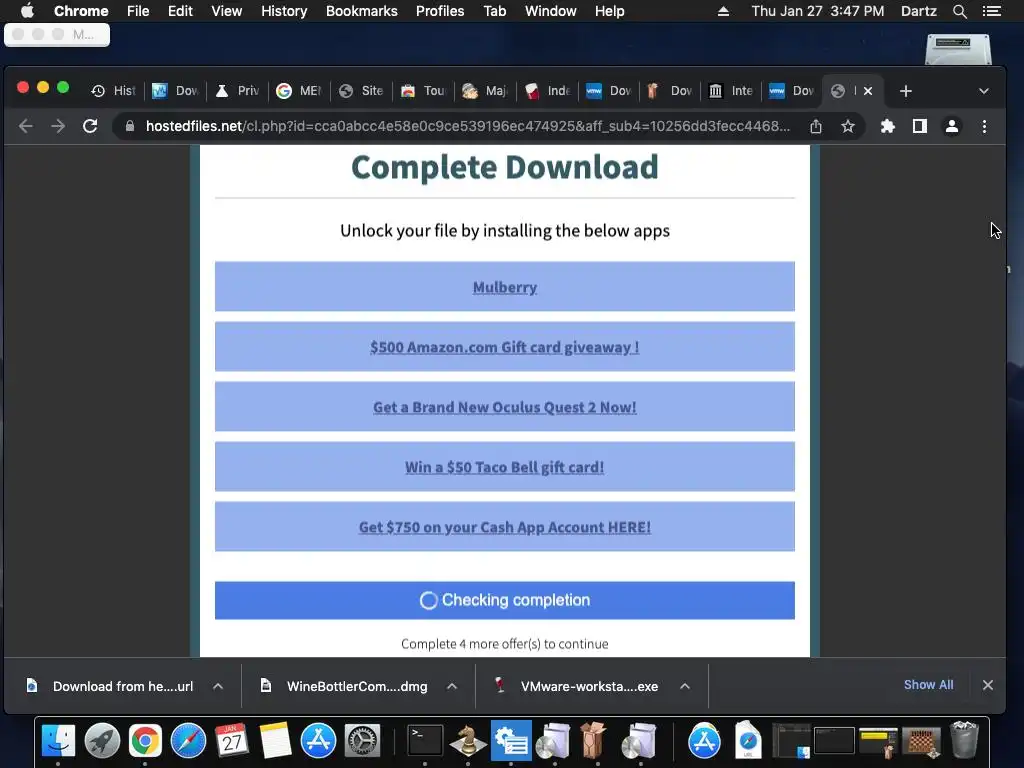Close the active hostedfiles tab
Screen dimensions: 1024x768
coord(868,91)
